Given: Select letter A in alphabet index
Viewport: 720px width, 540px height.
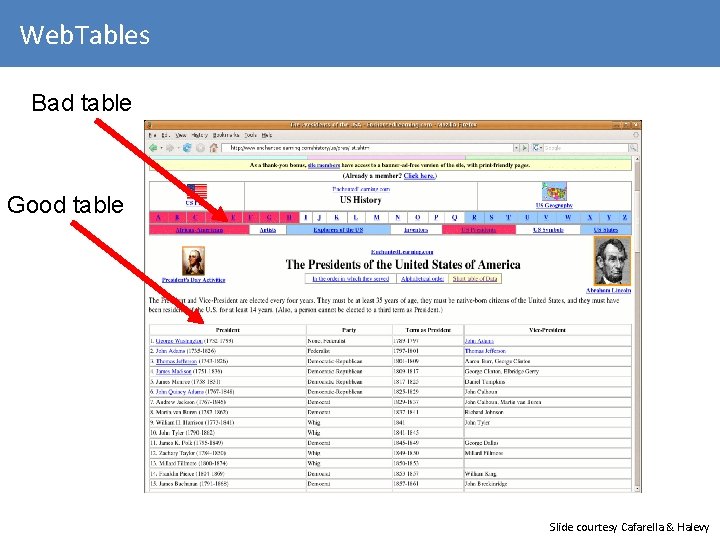Looking at the screenshot, I should pos(158,217).
